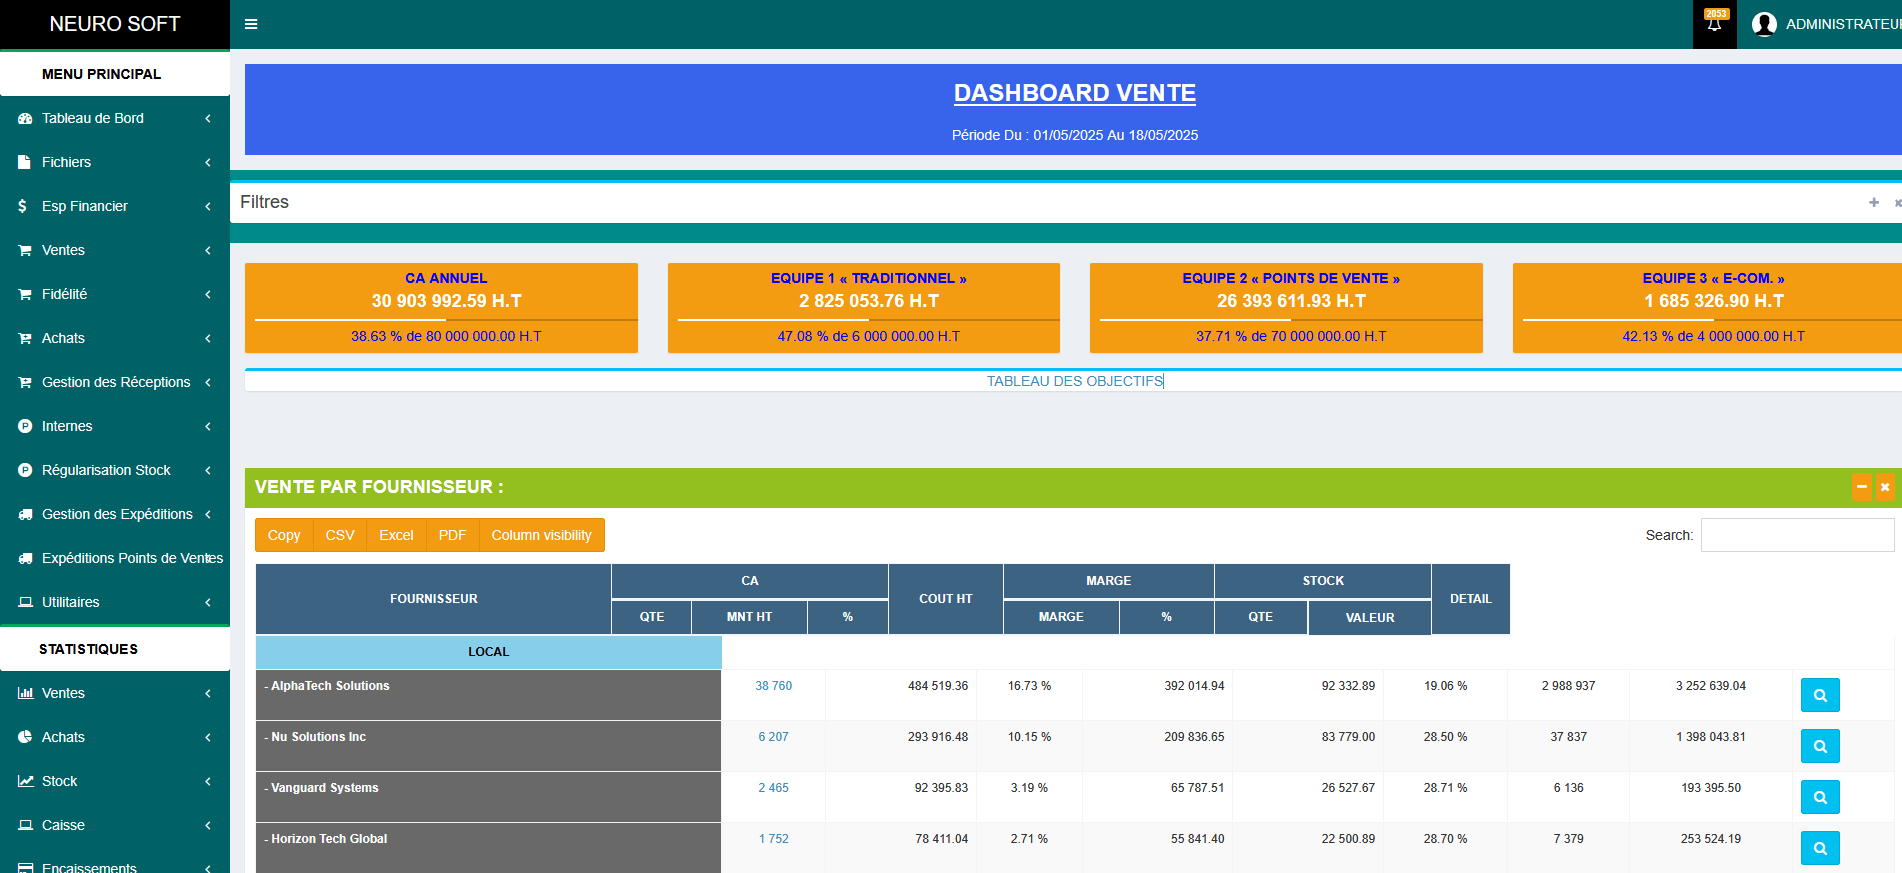Image resolution: width=1902 pixels, height=873 pixels.
Task: Click the hamburger menu toggle icon
Action: click(251, 24)
